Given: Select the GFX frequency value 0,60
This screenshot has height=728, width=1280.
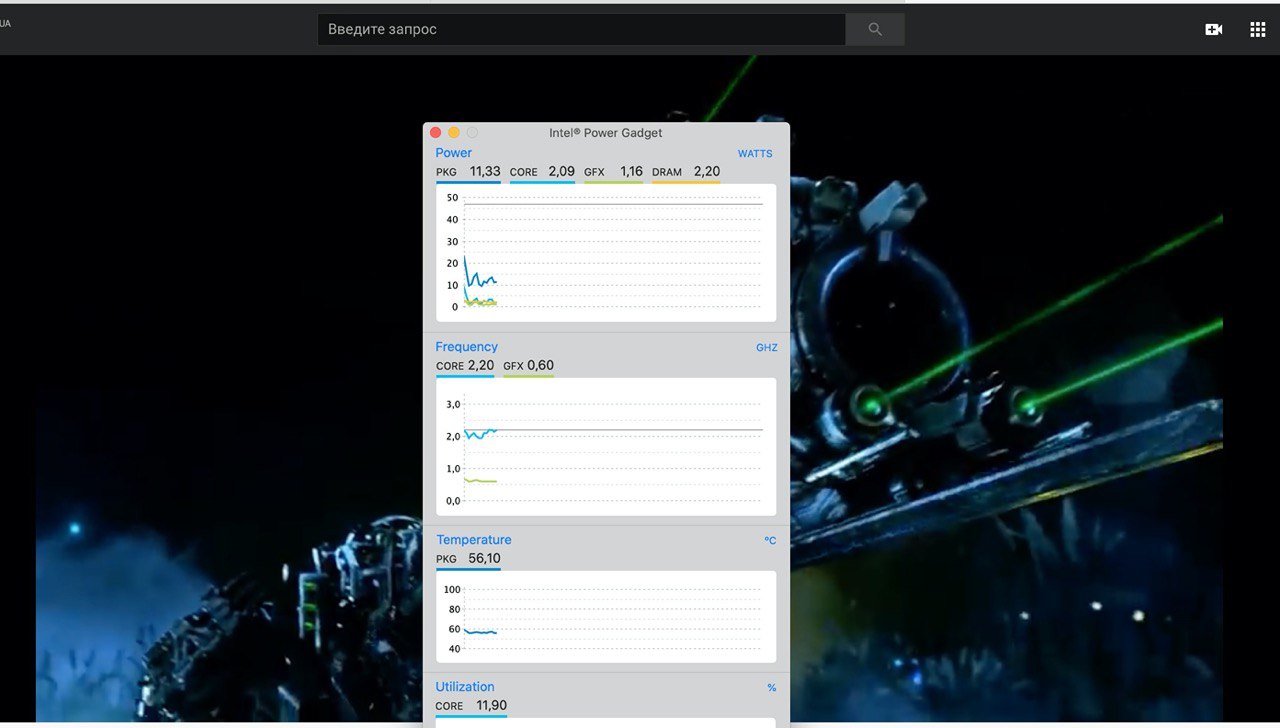Looking at the screenshot, I should 540,366.
